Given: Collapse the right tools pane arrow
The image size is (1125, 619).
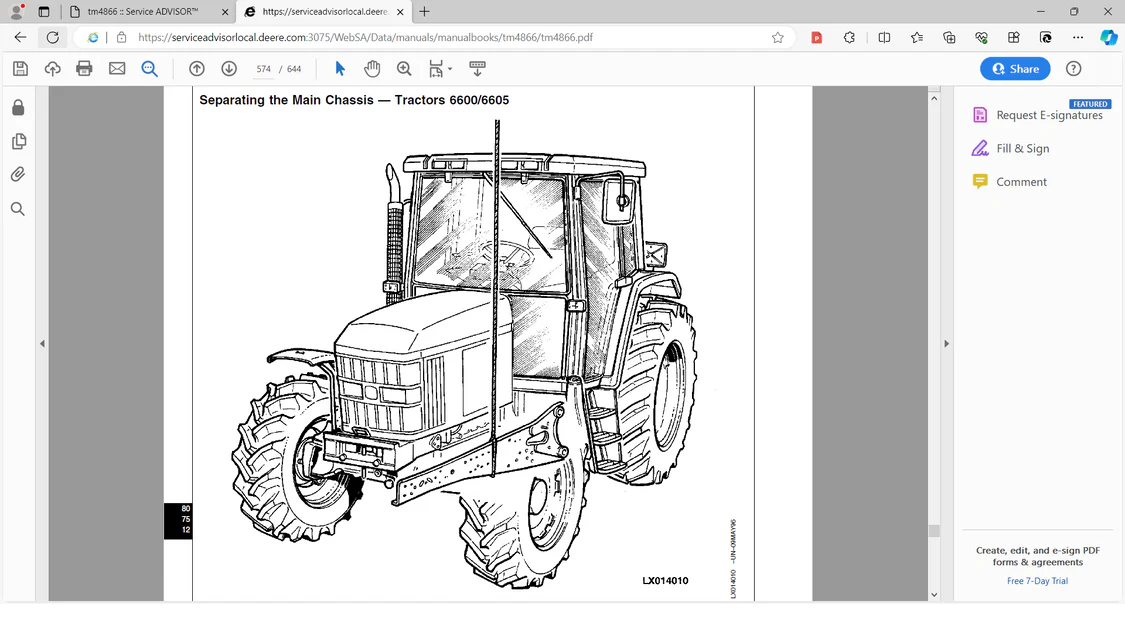Looking at the screenshot, I should [946, 344].
